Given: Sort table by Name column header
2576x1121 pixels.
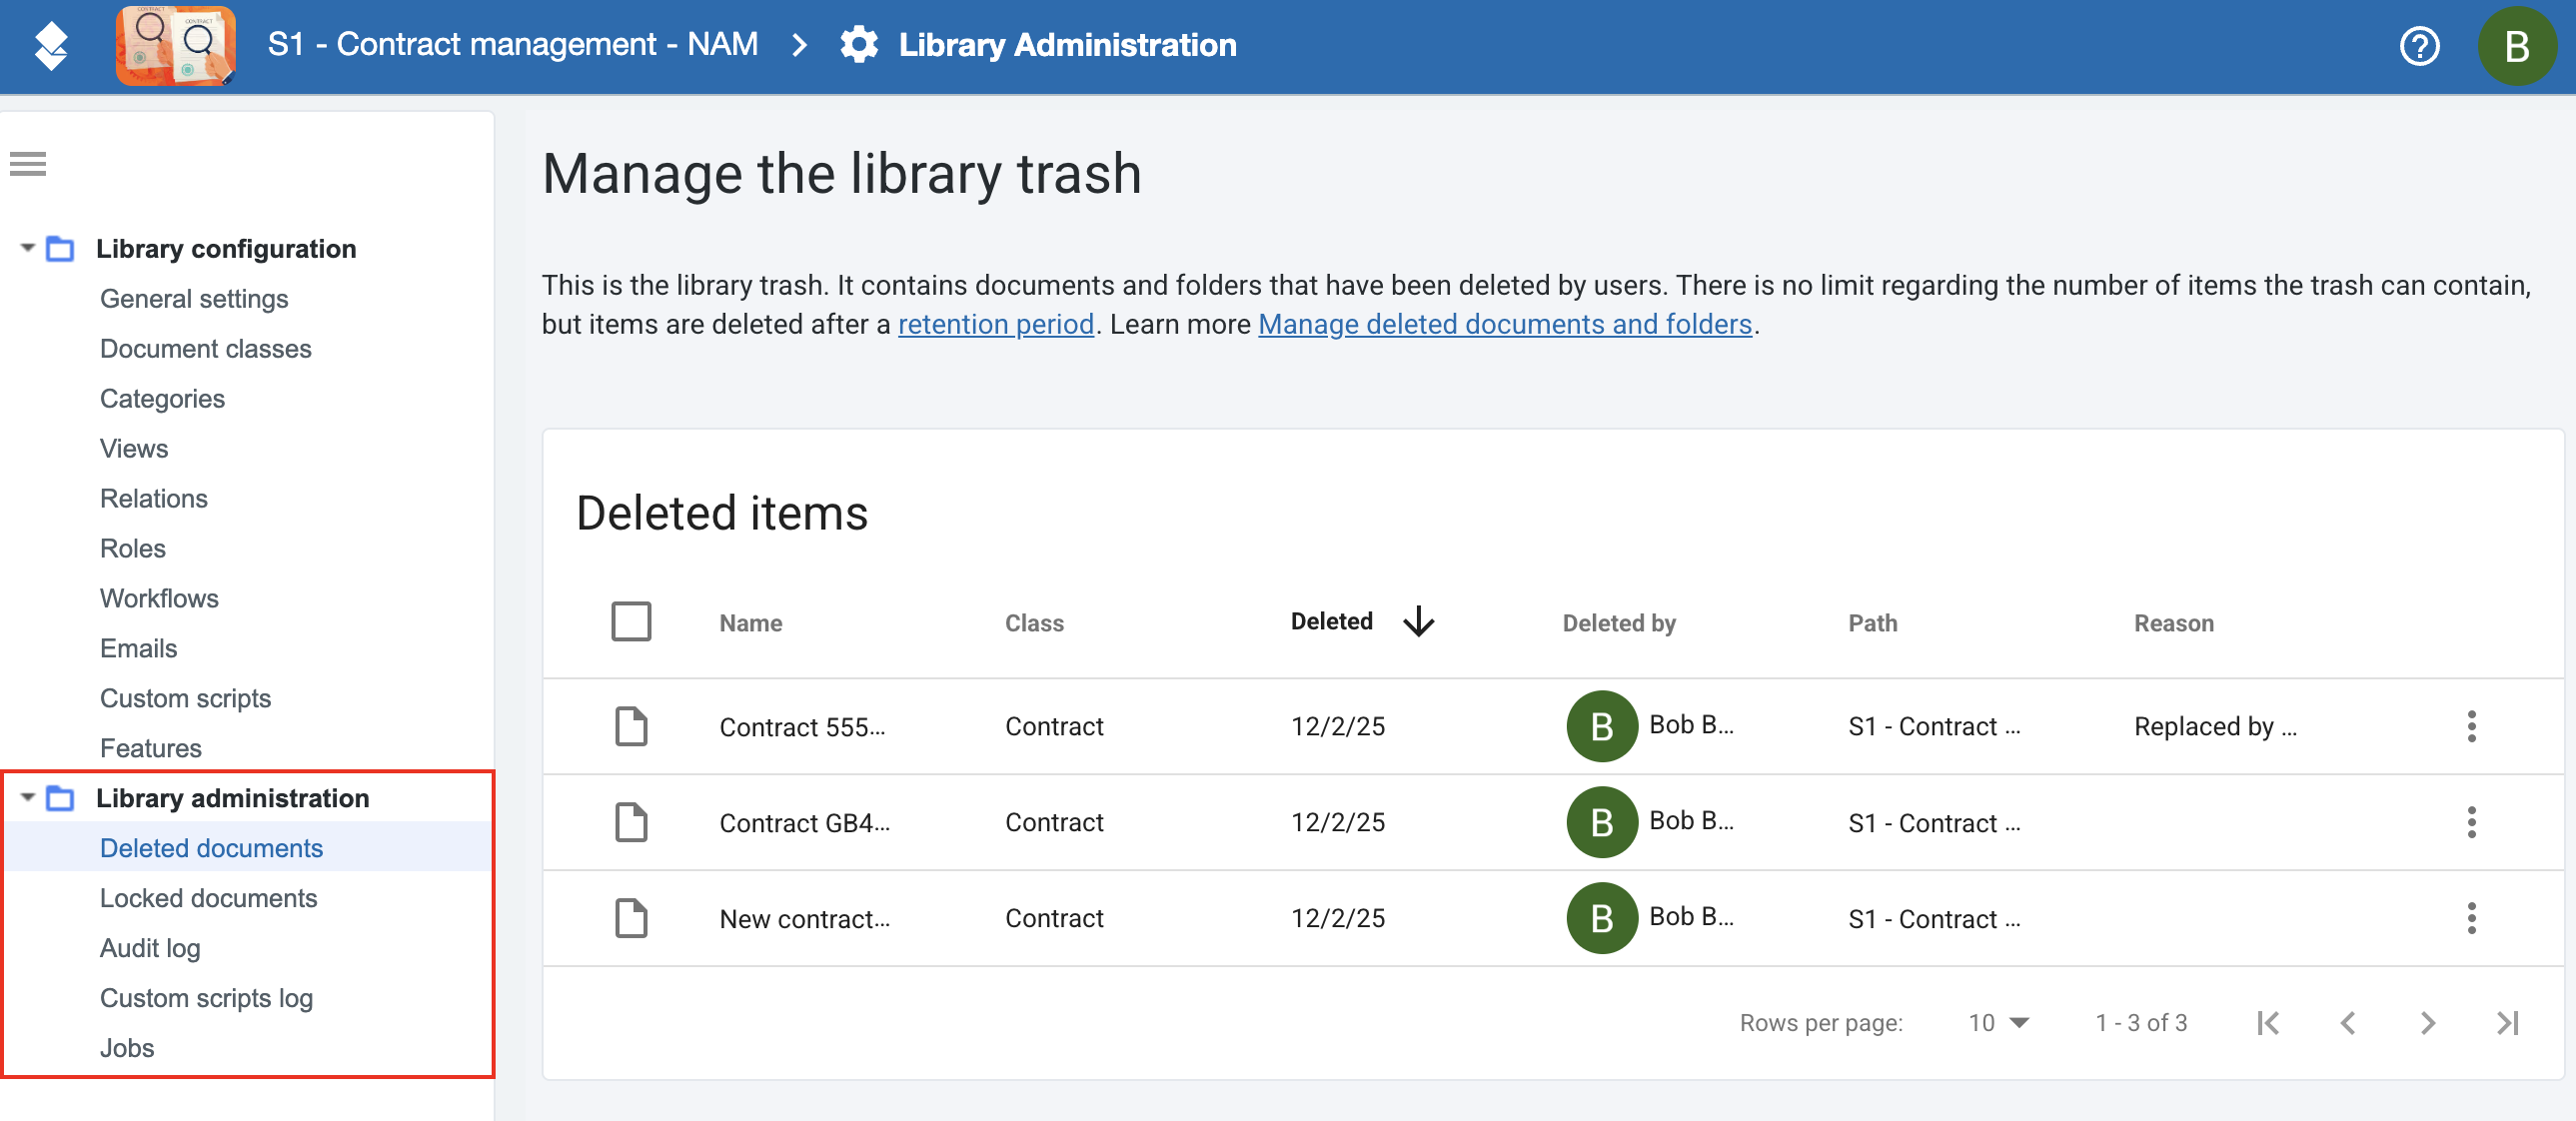Looking at the screenshot, I should pos(751,623).
